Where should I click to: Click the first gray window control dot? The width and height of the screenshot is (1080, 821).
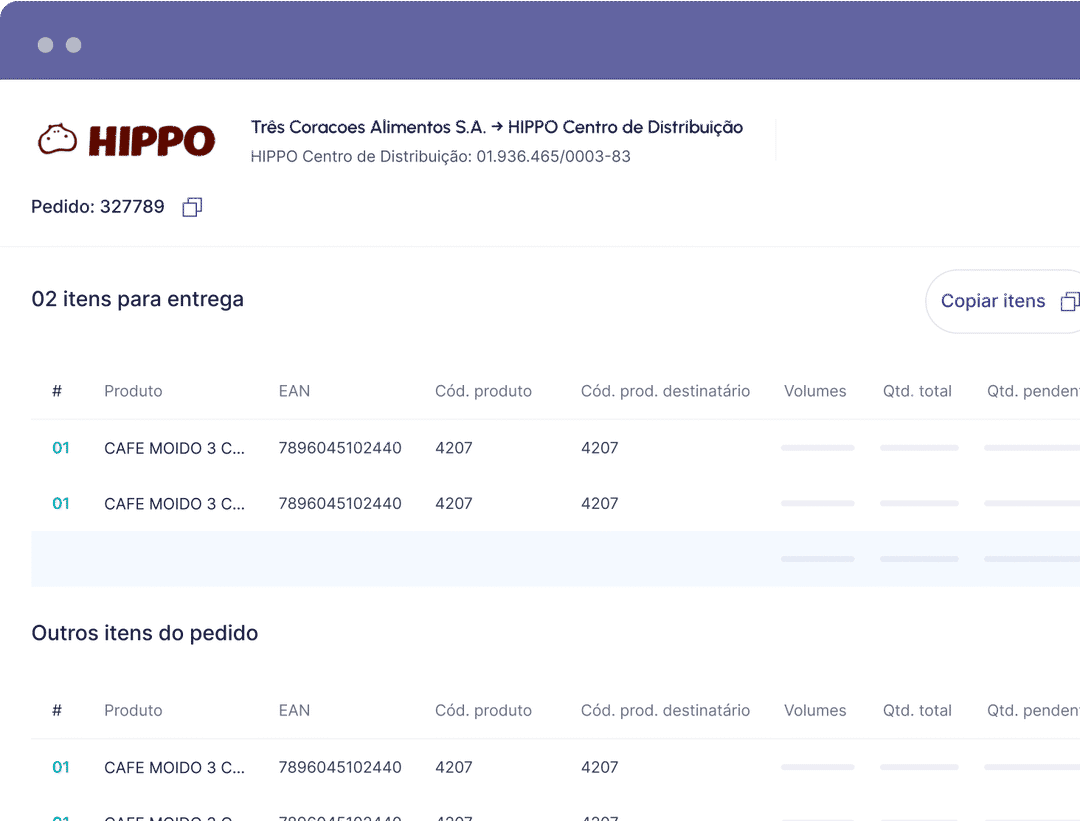(45, 45)
